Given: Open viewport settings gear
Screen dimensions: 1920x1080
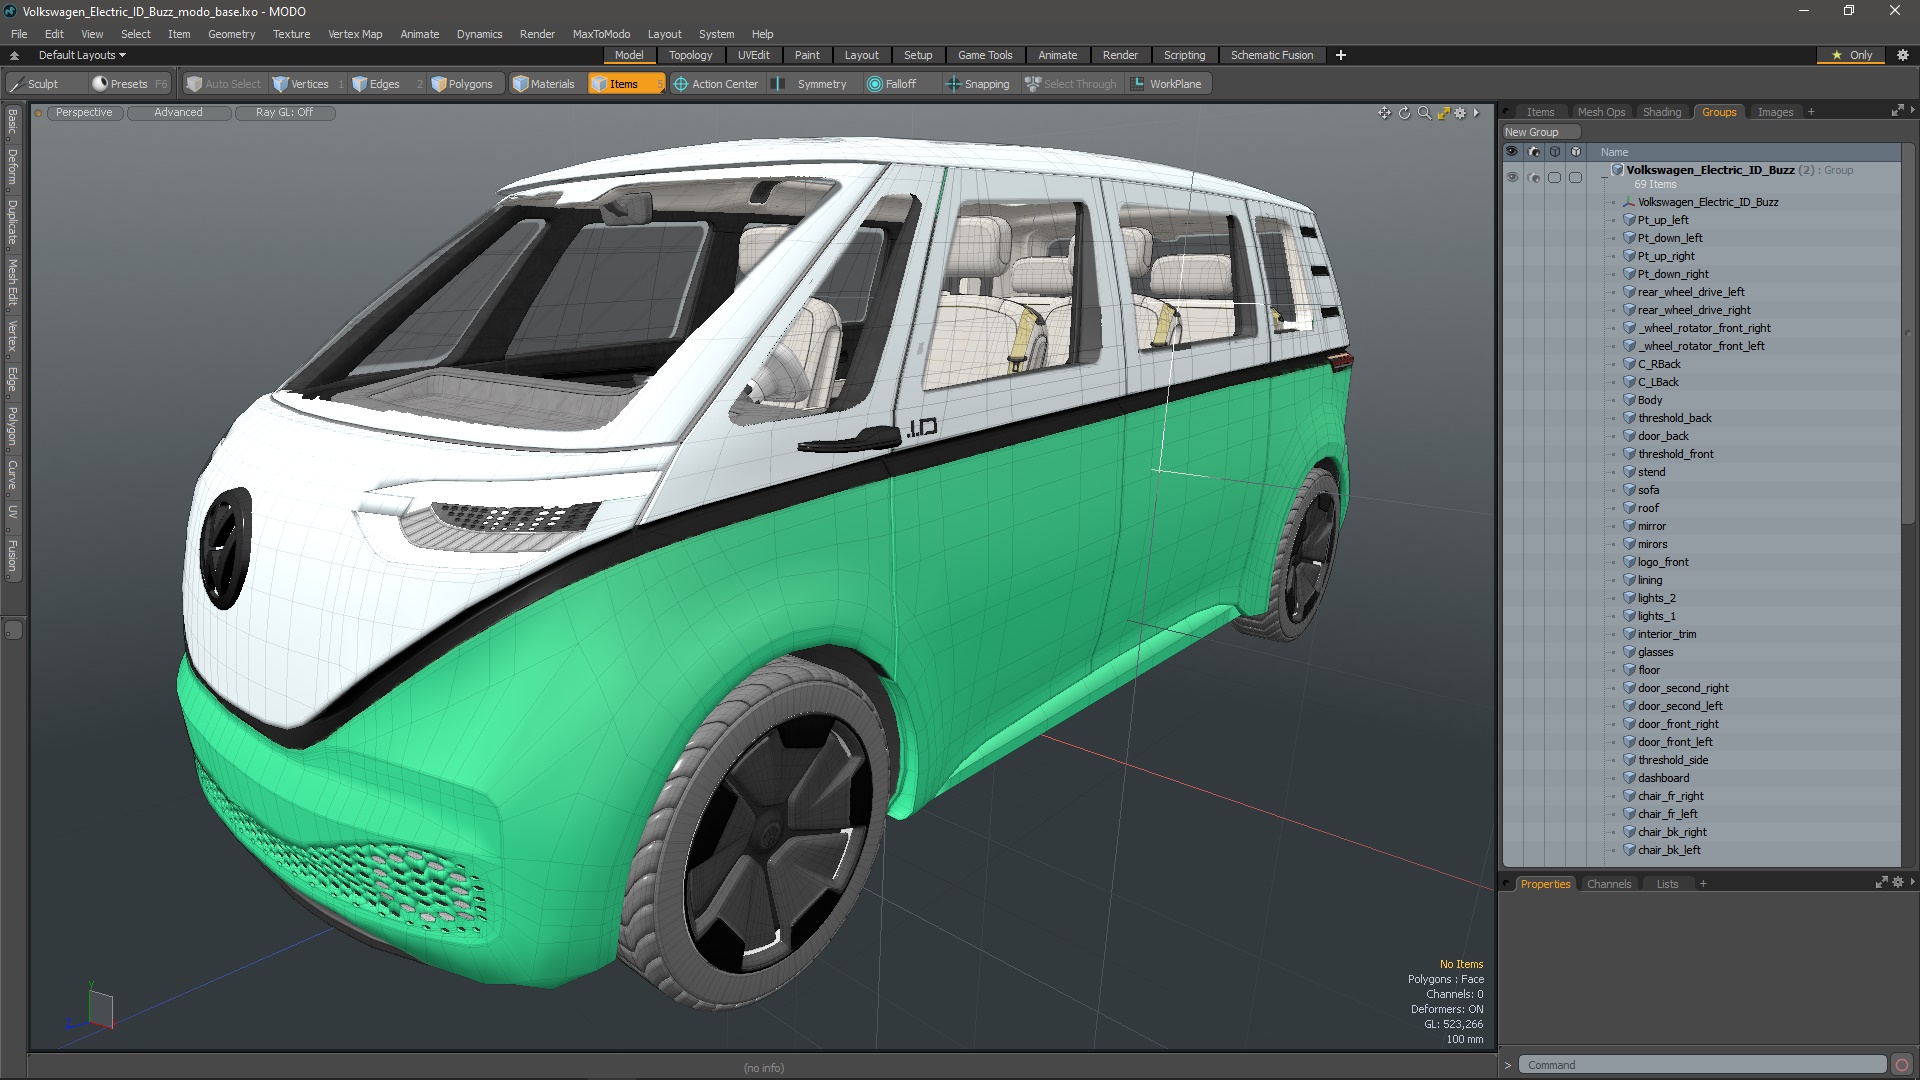Looking at the screenshot, I should (1460, 113).
